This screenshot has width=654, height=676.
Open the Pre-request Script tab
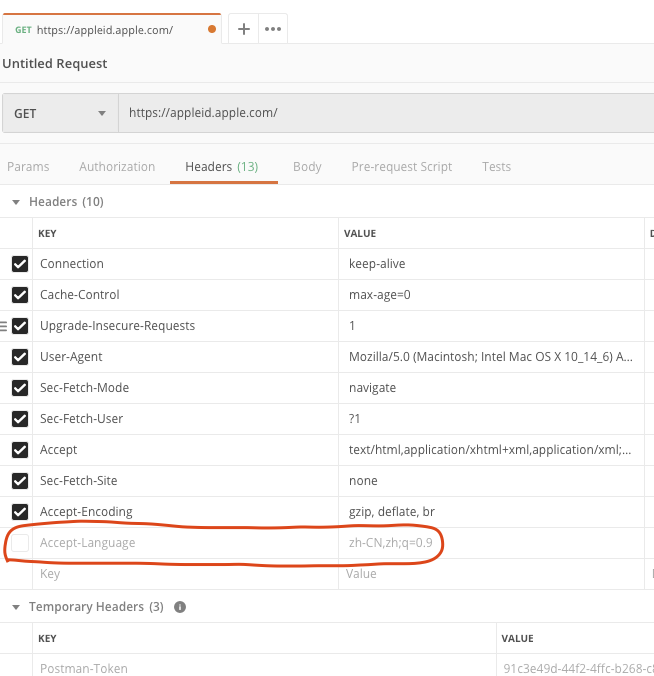[x=401, y=166]
